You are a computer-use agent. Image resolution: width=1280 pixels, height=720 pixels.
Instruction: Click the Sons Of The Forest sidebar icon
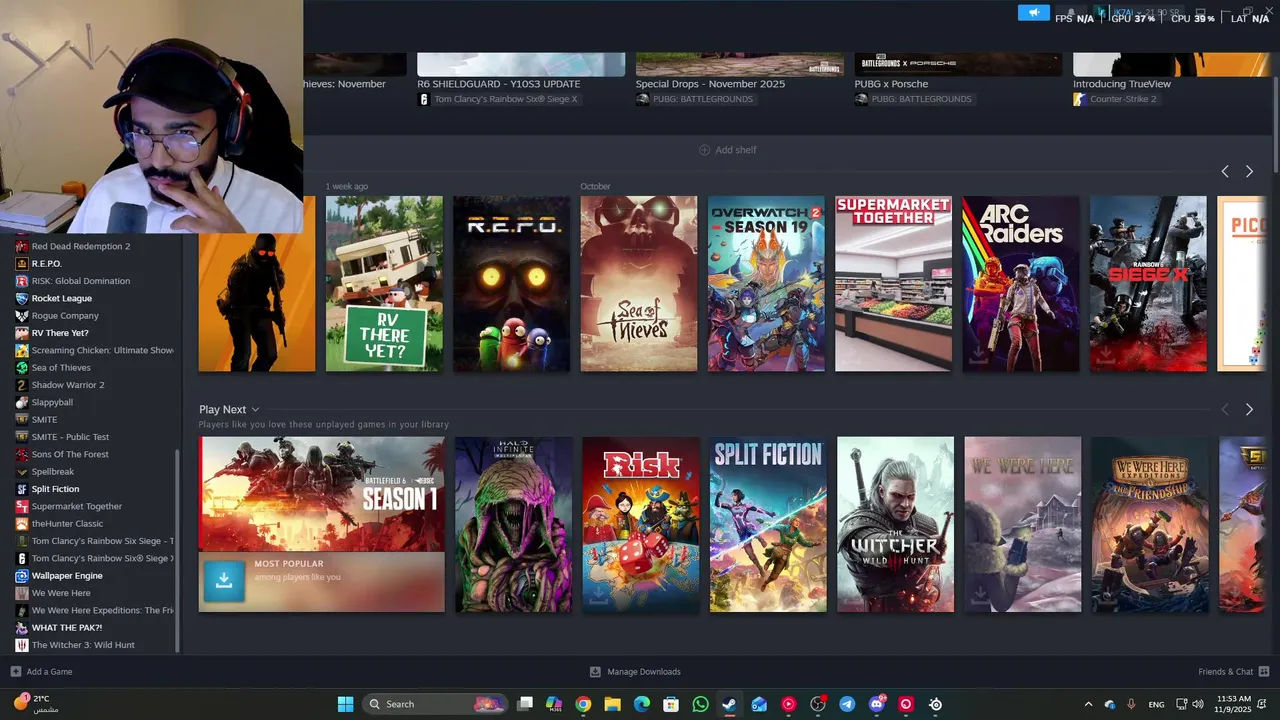(22, 454)
